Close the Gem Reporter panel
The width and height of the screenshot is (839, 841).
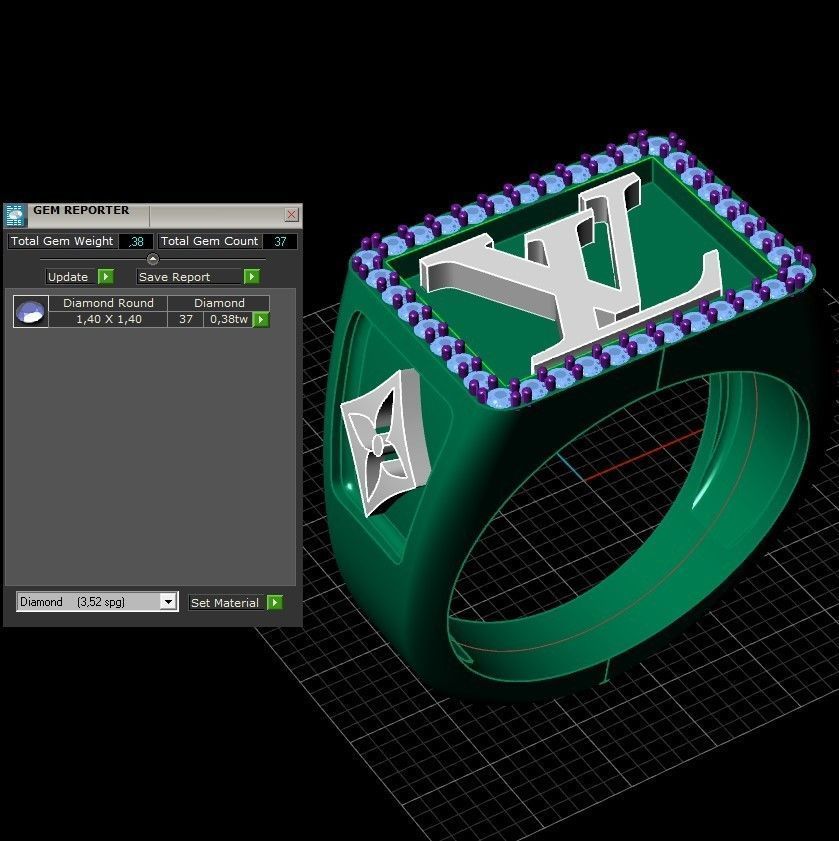[291, 215]
